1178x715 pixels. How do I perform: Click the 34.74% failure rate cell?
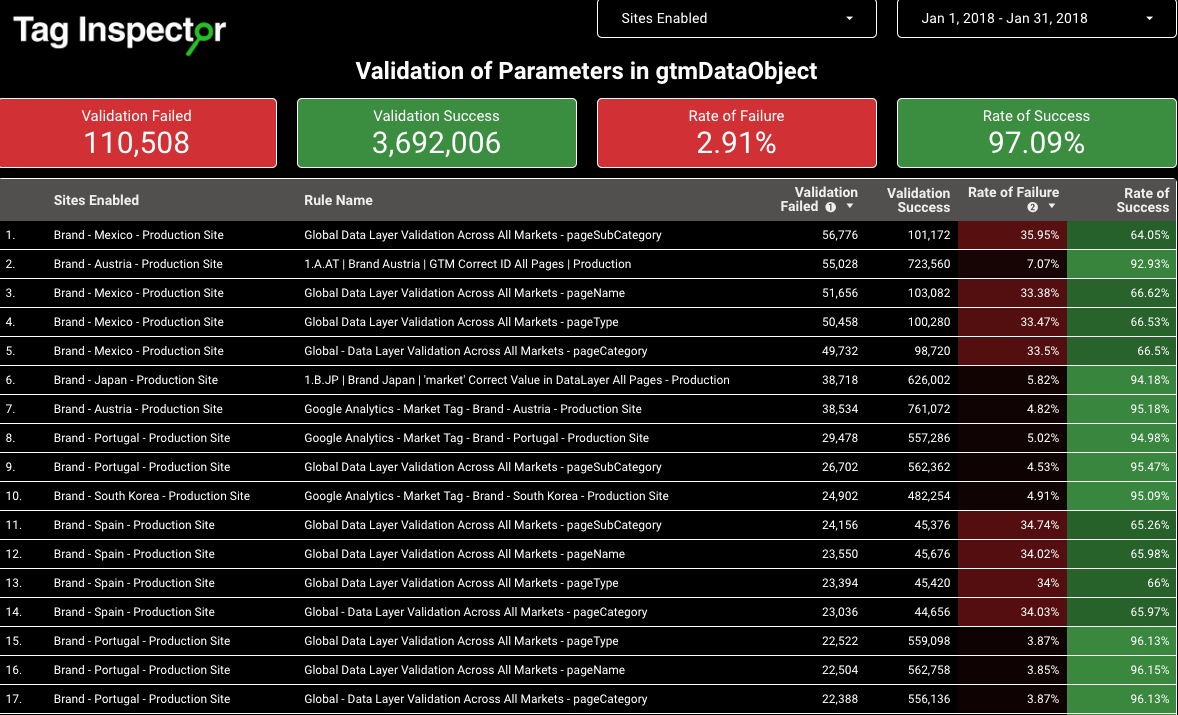[1012, 525]
